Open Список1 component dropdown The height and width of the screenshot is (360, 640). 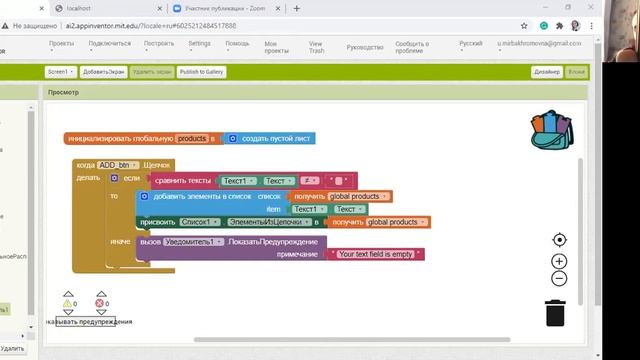(200, 222)
